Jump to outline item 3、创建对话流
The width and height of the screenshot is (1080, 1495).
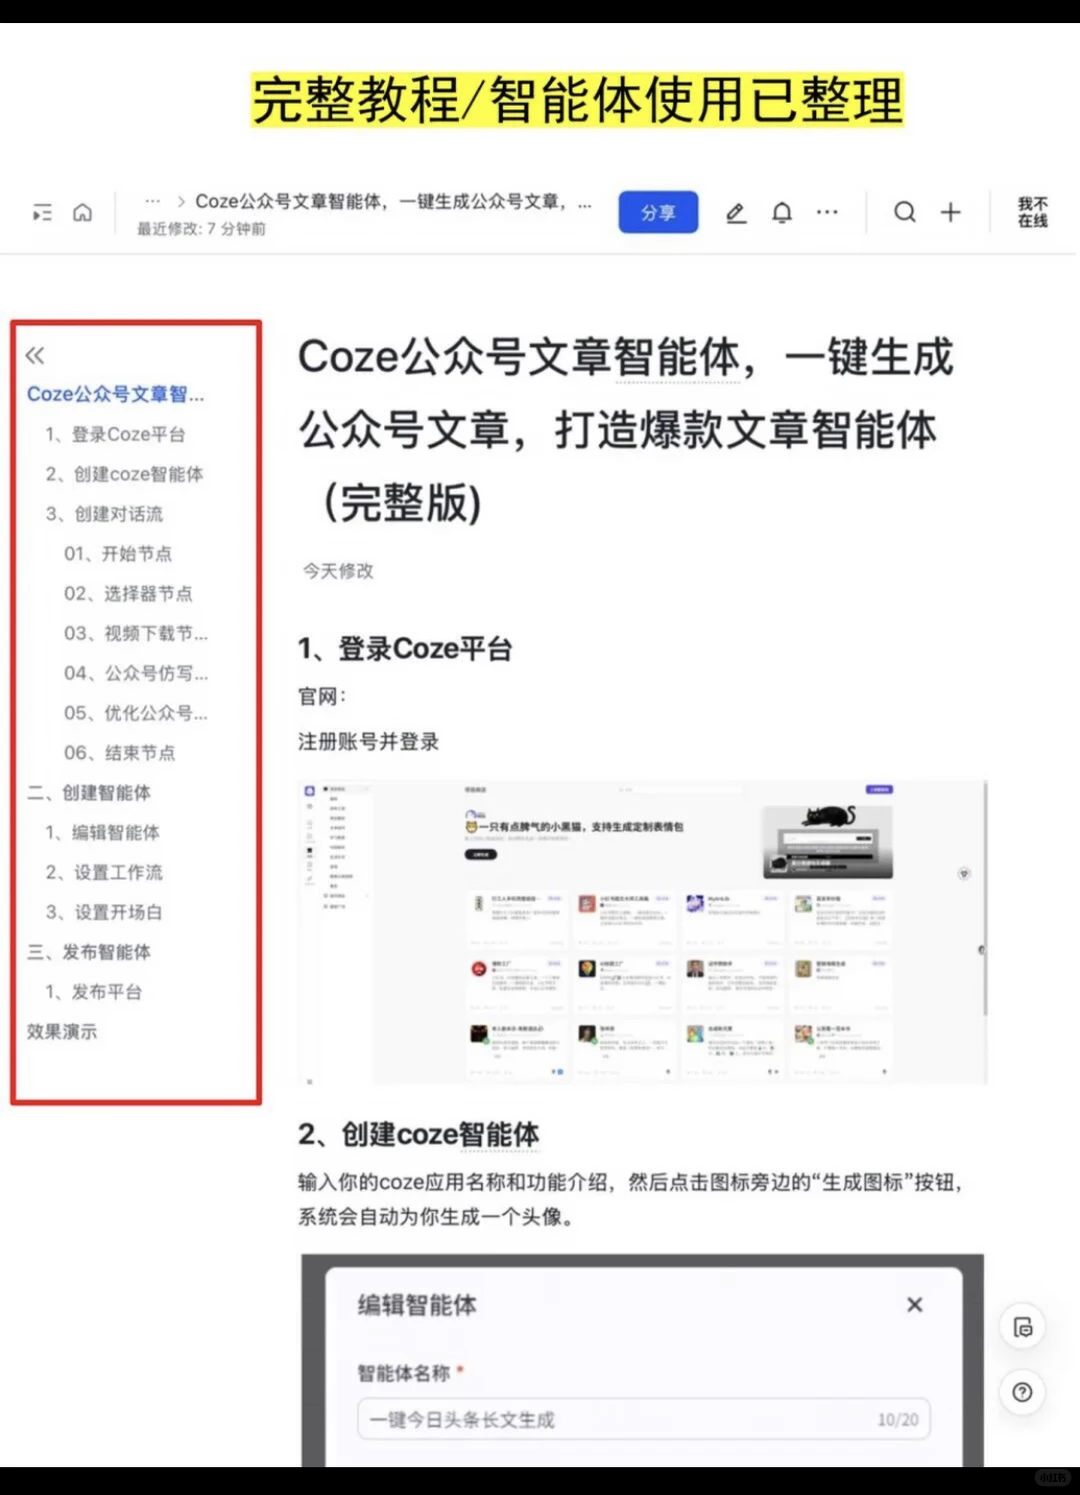pyautogui.click(x=104, y=514)
